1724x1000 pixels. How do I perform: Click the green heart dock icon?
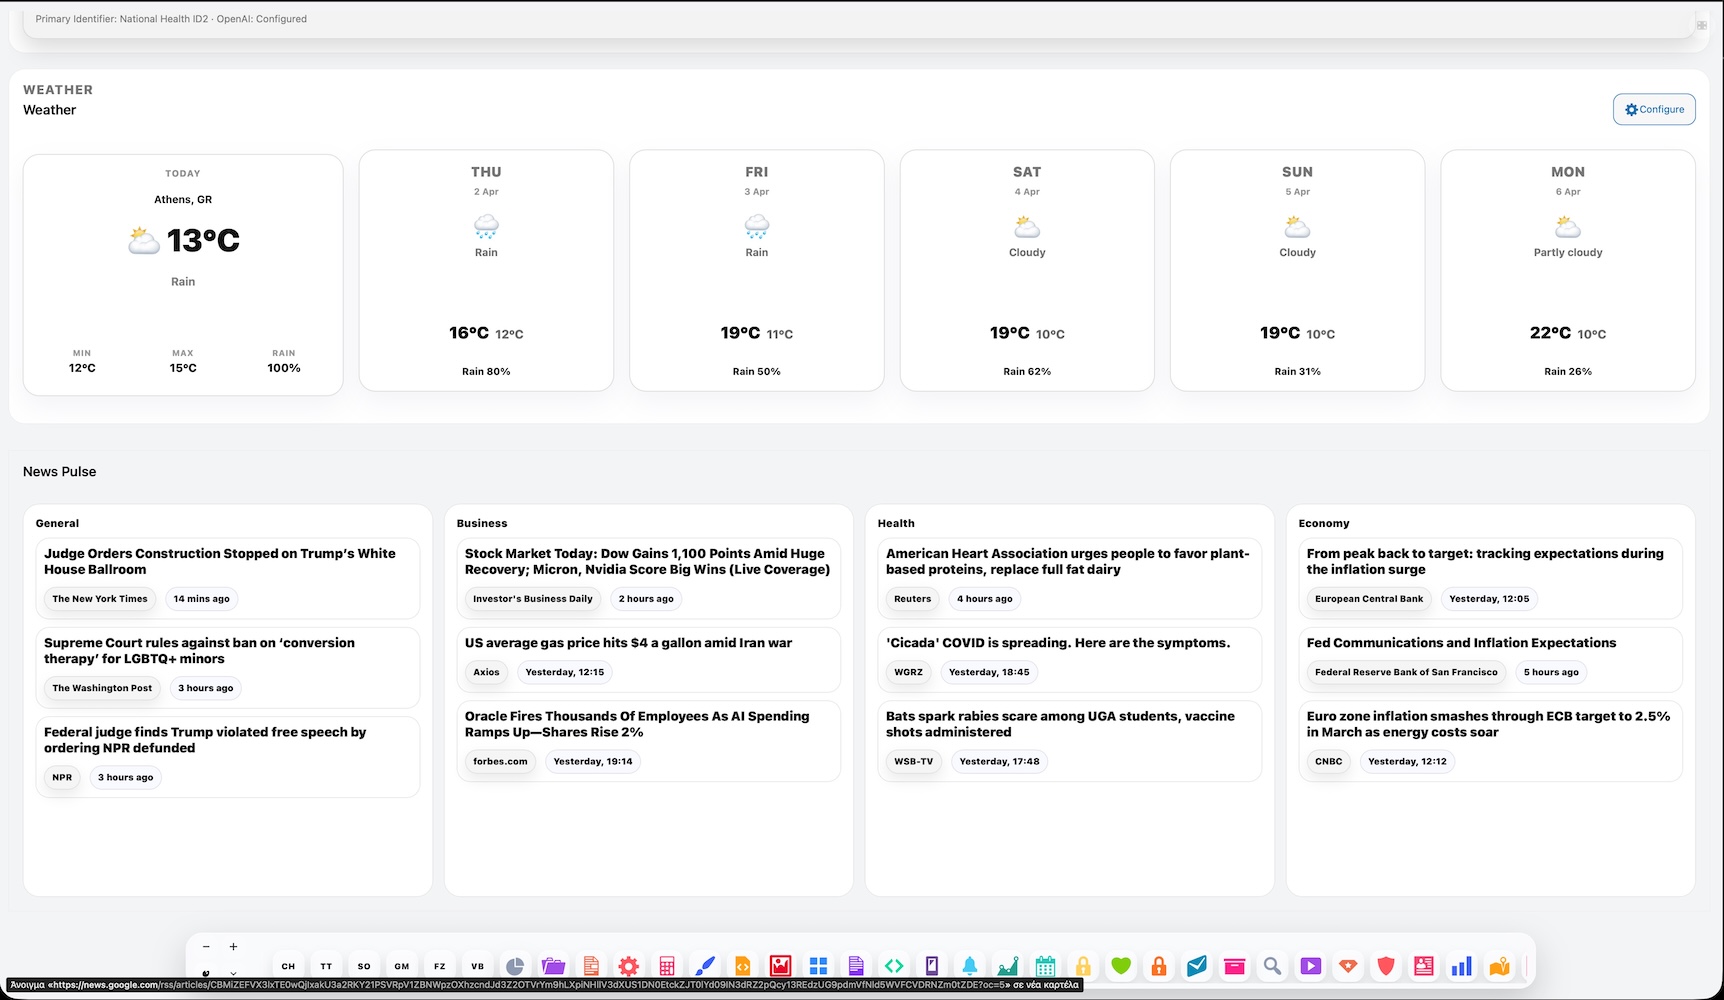click(1121, 966)
